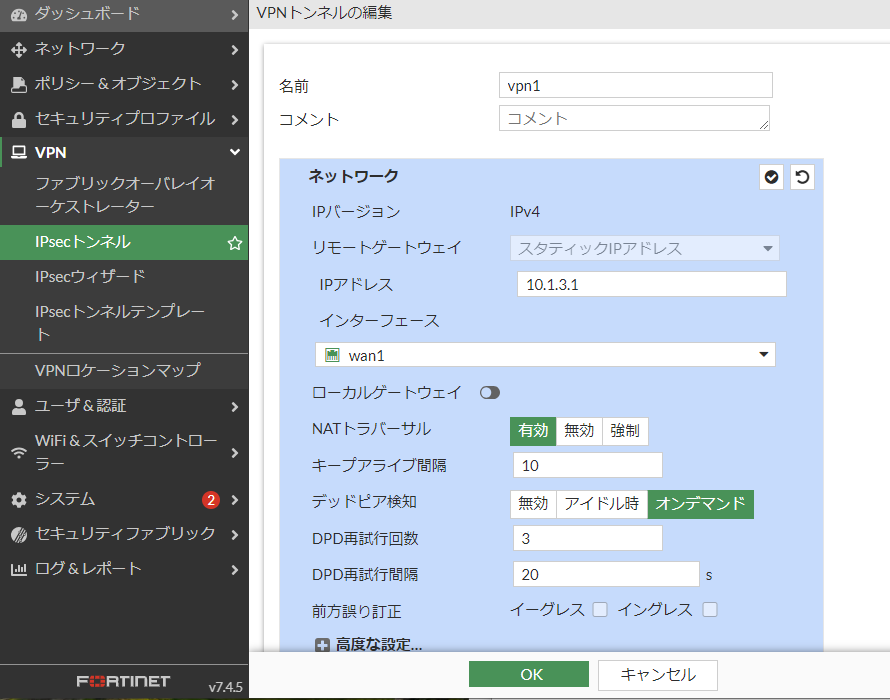Viewport: 890px width, 700px height.
Task: Expand the セキュリティプロファイル chevron
Action: 234,119
